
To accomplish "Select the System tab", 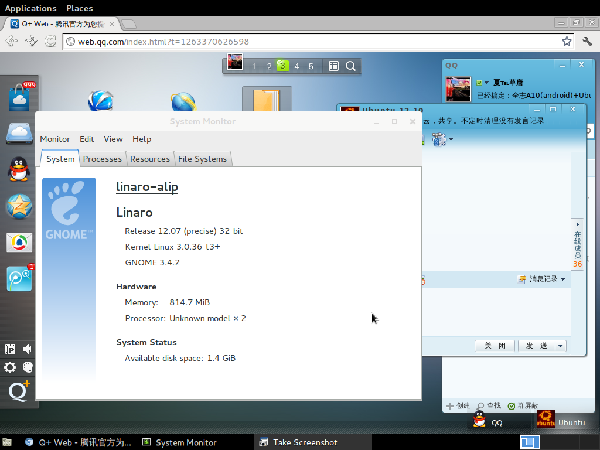I will click(x=60, y=159).
